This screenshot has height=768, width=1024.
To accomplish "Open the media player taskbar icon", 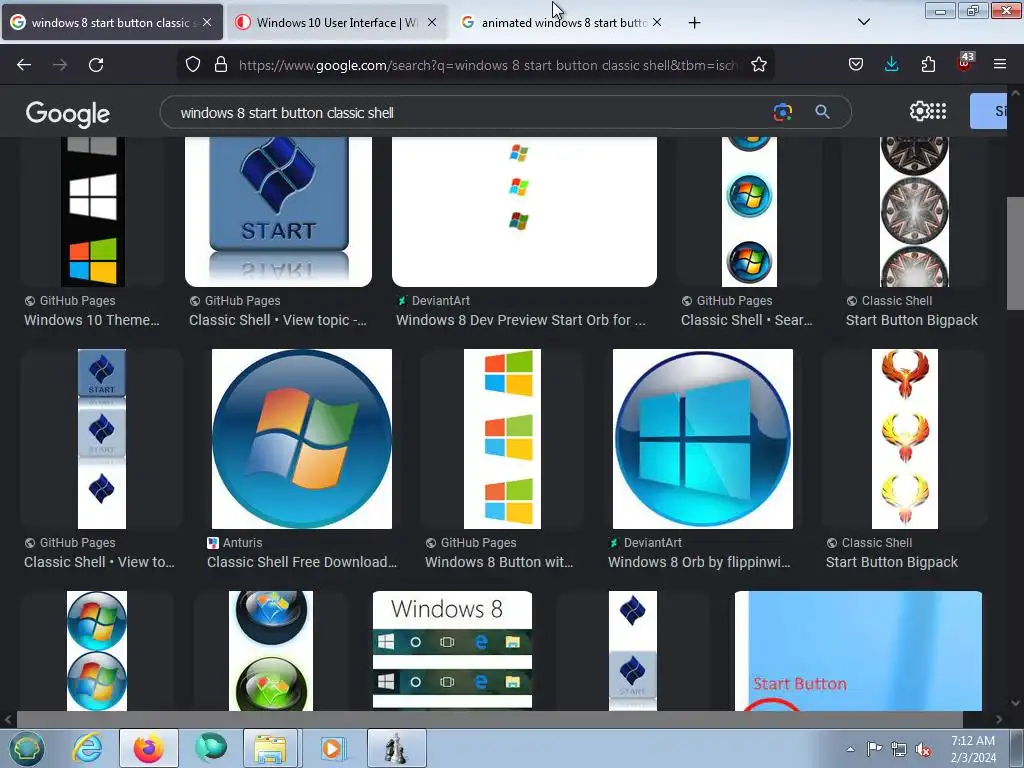I will pos(332,748).
